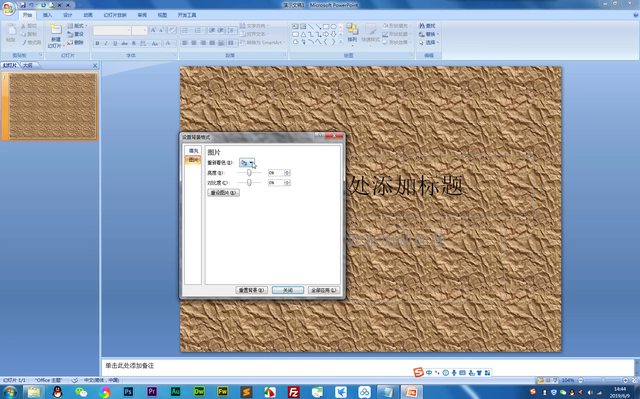Screen dimensions: 640x399
Task: Click the grow font size icon
Action: coord(153,30)
